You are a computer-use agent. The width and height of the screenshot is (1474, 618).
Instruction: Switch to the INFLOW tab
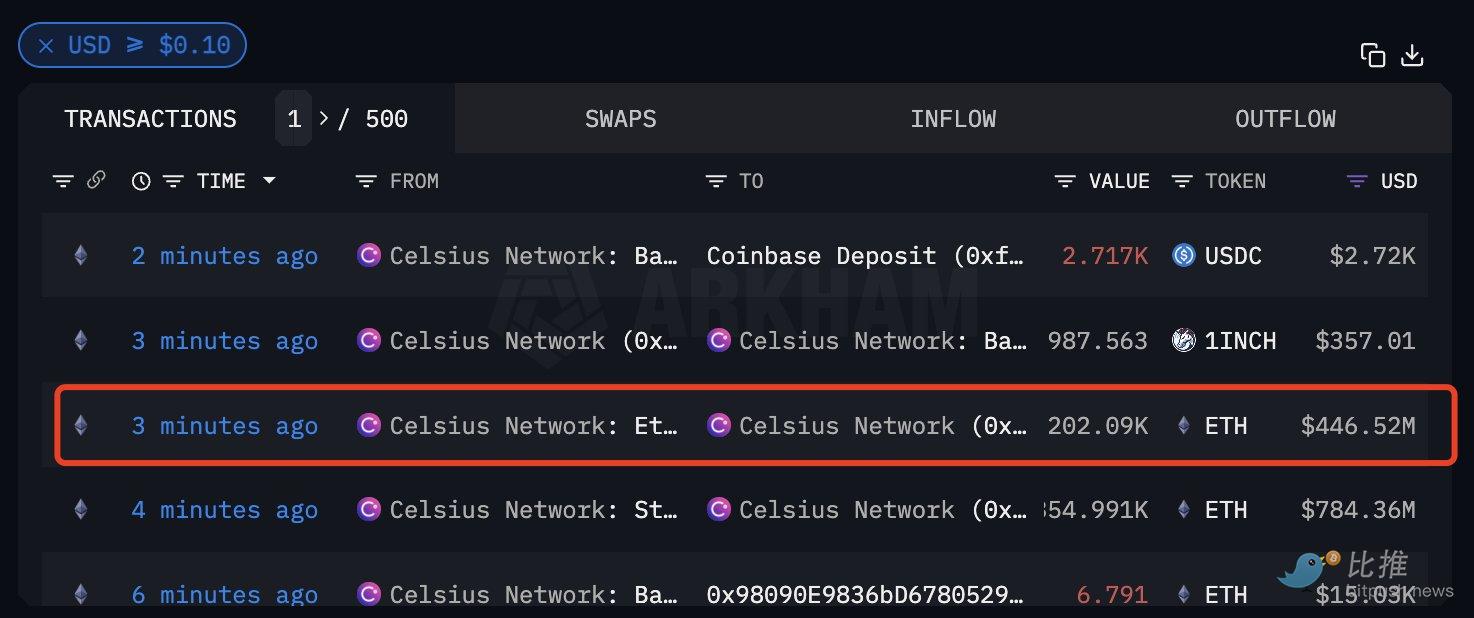click(x=953, y=119)
